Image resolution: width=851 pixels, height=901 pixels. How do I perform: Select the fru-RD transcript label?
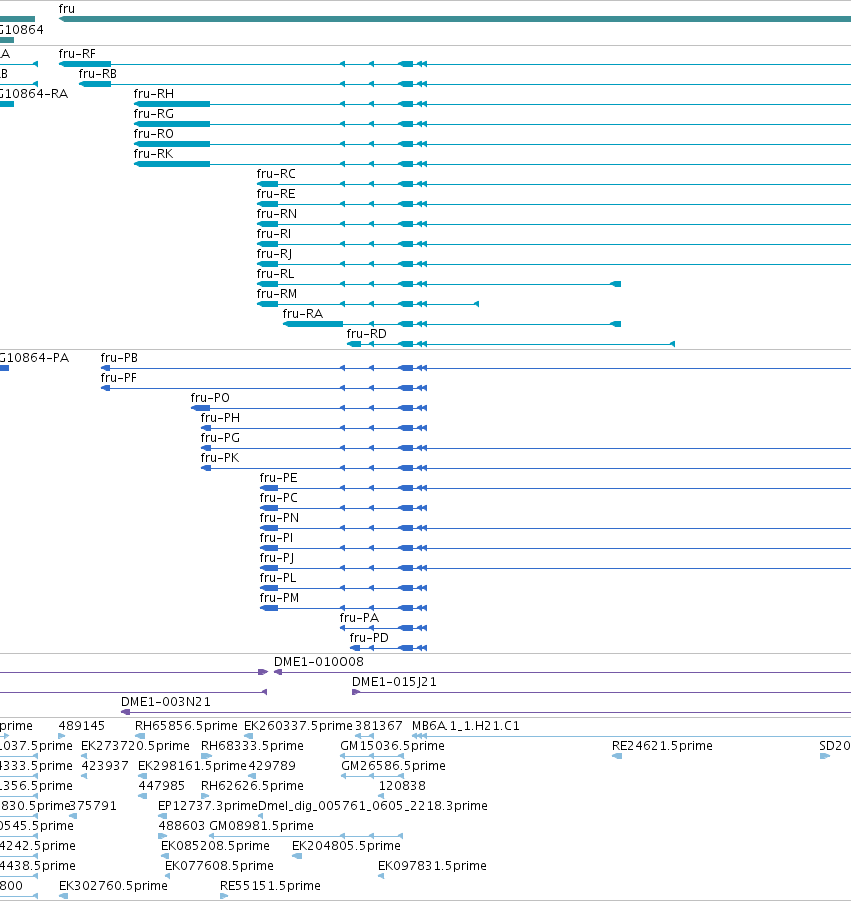367,334
